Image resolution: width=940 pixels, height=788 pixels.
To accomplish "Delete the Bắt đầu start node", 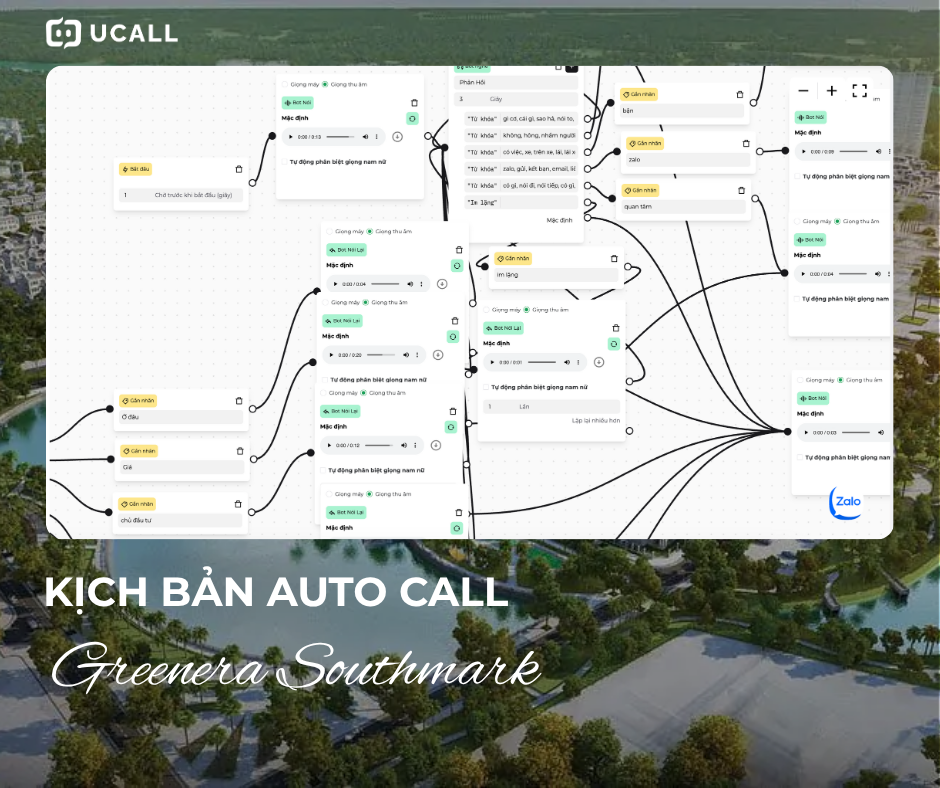I will tap(238, 169).
